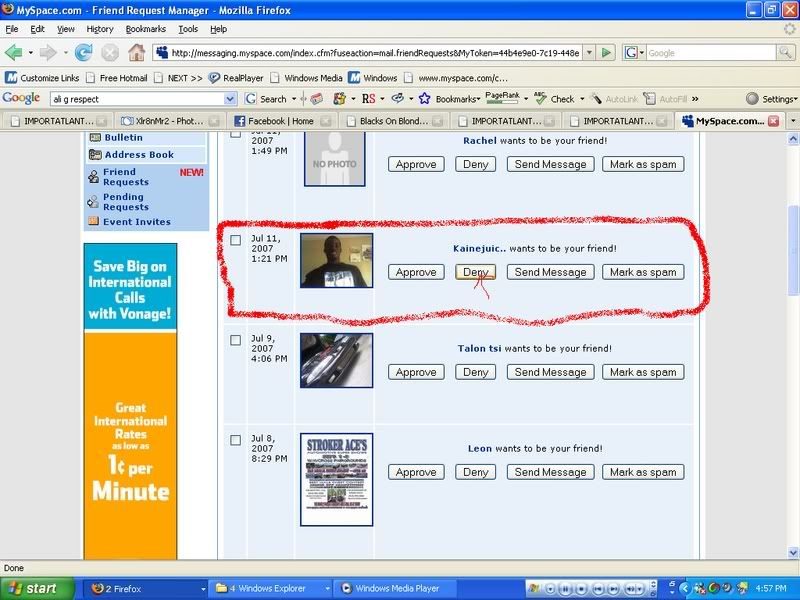Click the AutoFill toolbar icon
This screenshot has width=800, height=600.
665,99
